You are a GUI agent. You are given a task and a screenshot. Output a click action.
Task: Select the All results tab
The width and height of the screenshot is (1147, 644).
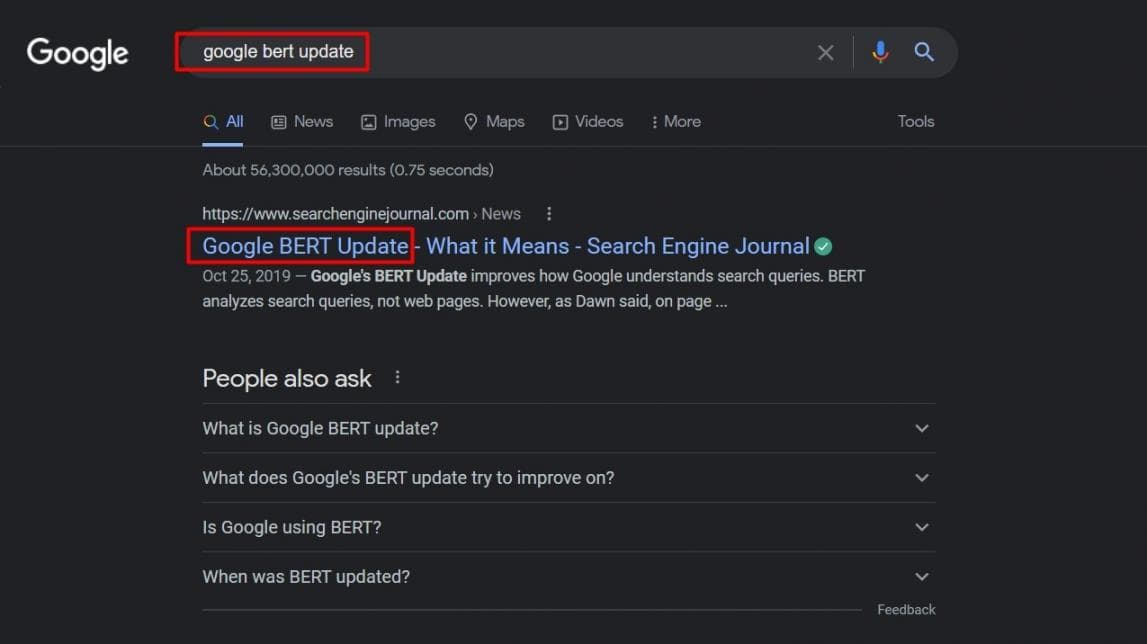pos(224,122)
